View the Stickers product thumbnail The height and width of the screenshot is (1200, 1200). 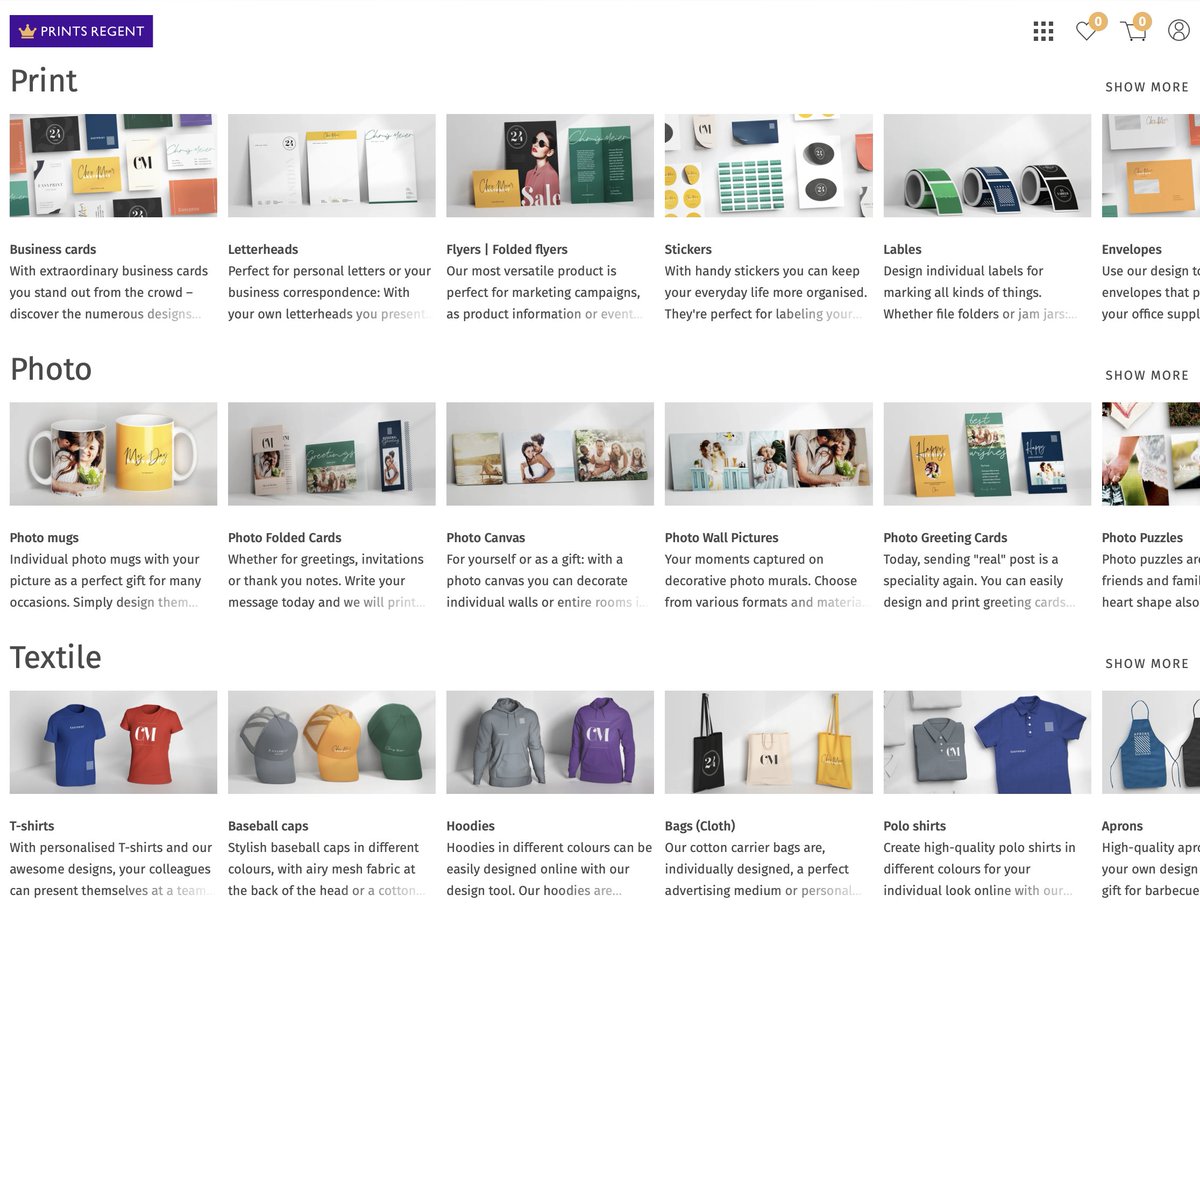(x=768, y=165)
